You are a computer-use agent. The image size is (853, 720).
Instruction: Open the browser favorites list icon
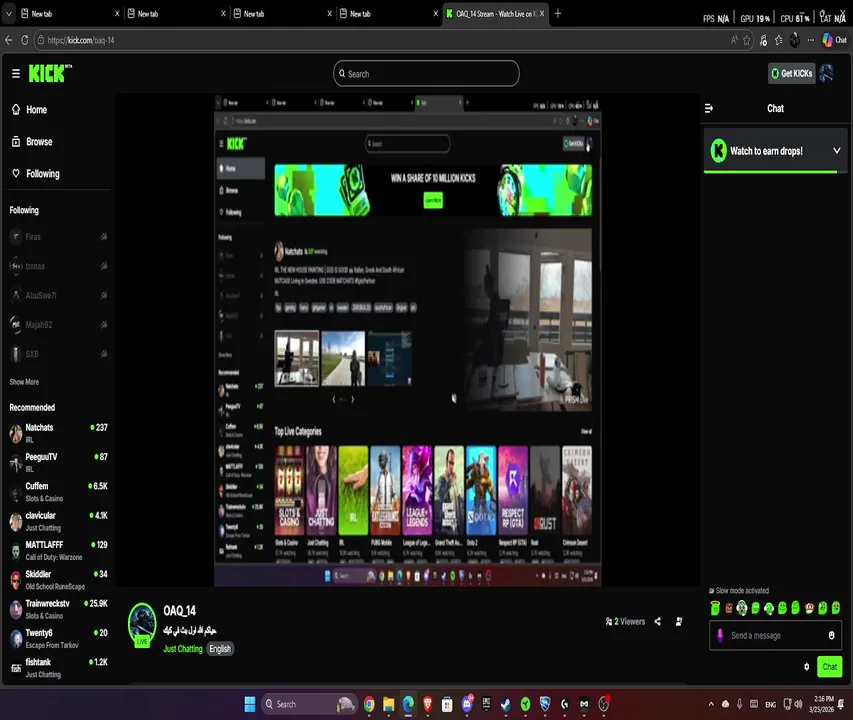click(778, 40)
